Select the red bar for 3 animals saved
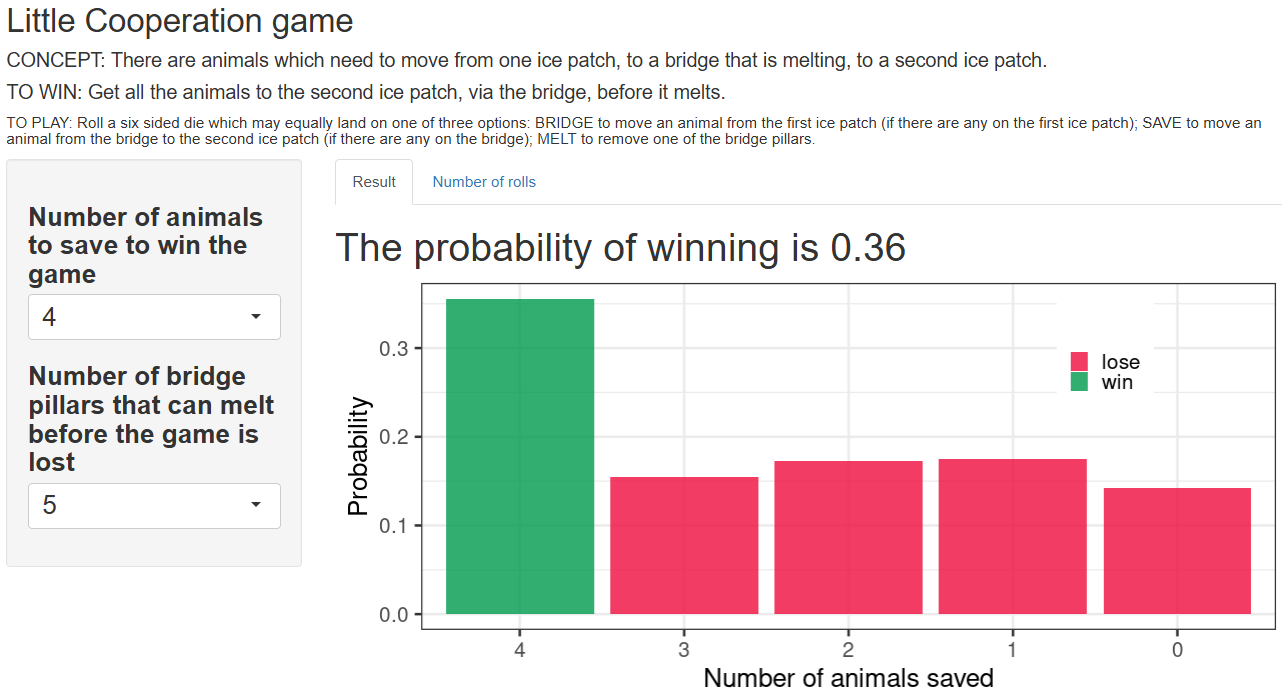This screenshot has height=694, width=1282. point(684,545)
